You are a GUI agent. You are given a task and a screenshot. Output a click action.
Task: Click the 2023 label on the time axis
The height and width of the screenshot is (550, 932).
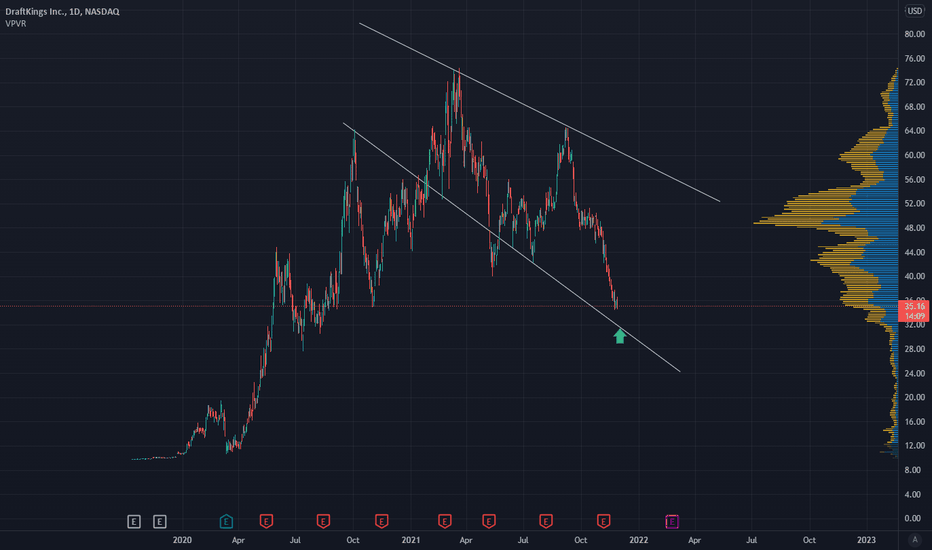pos(866,540)
